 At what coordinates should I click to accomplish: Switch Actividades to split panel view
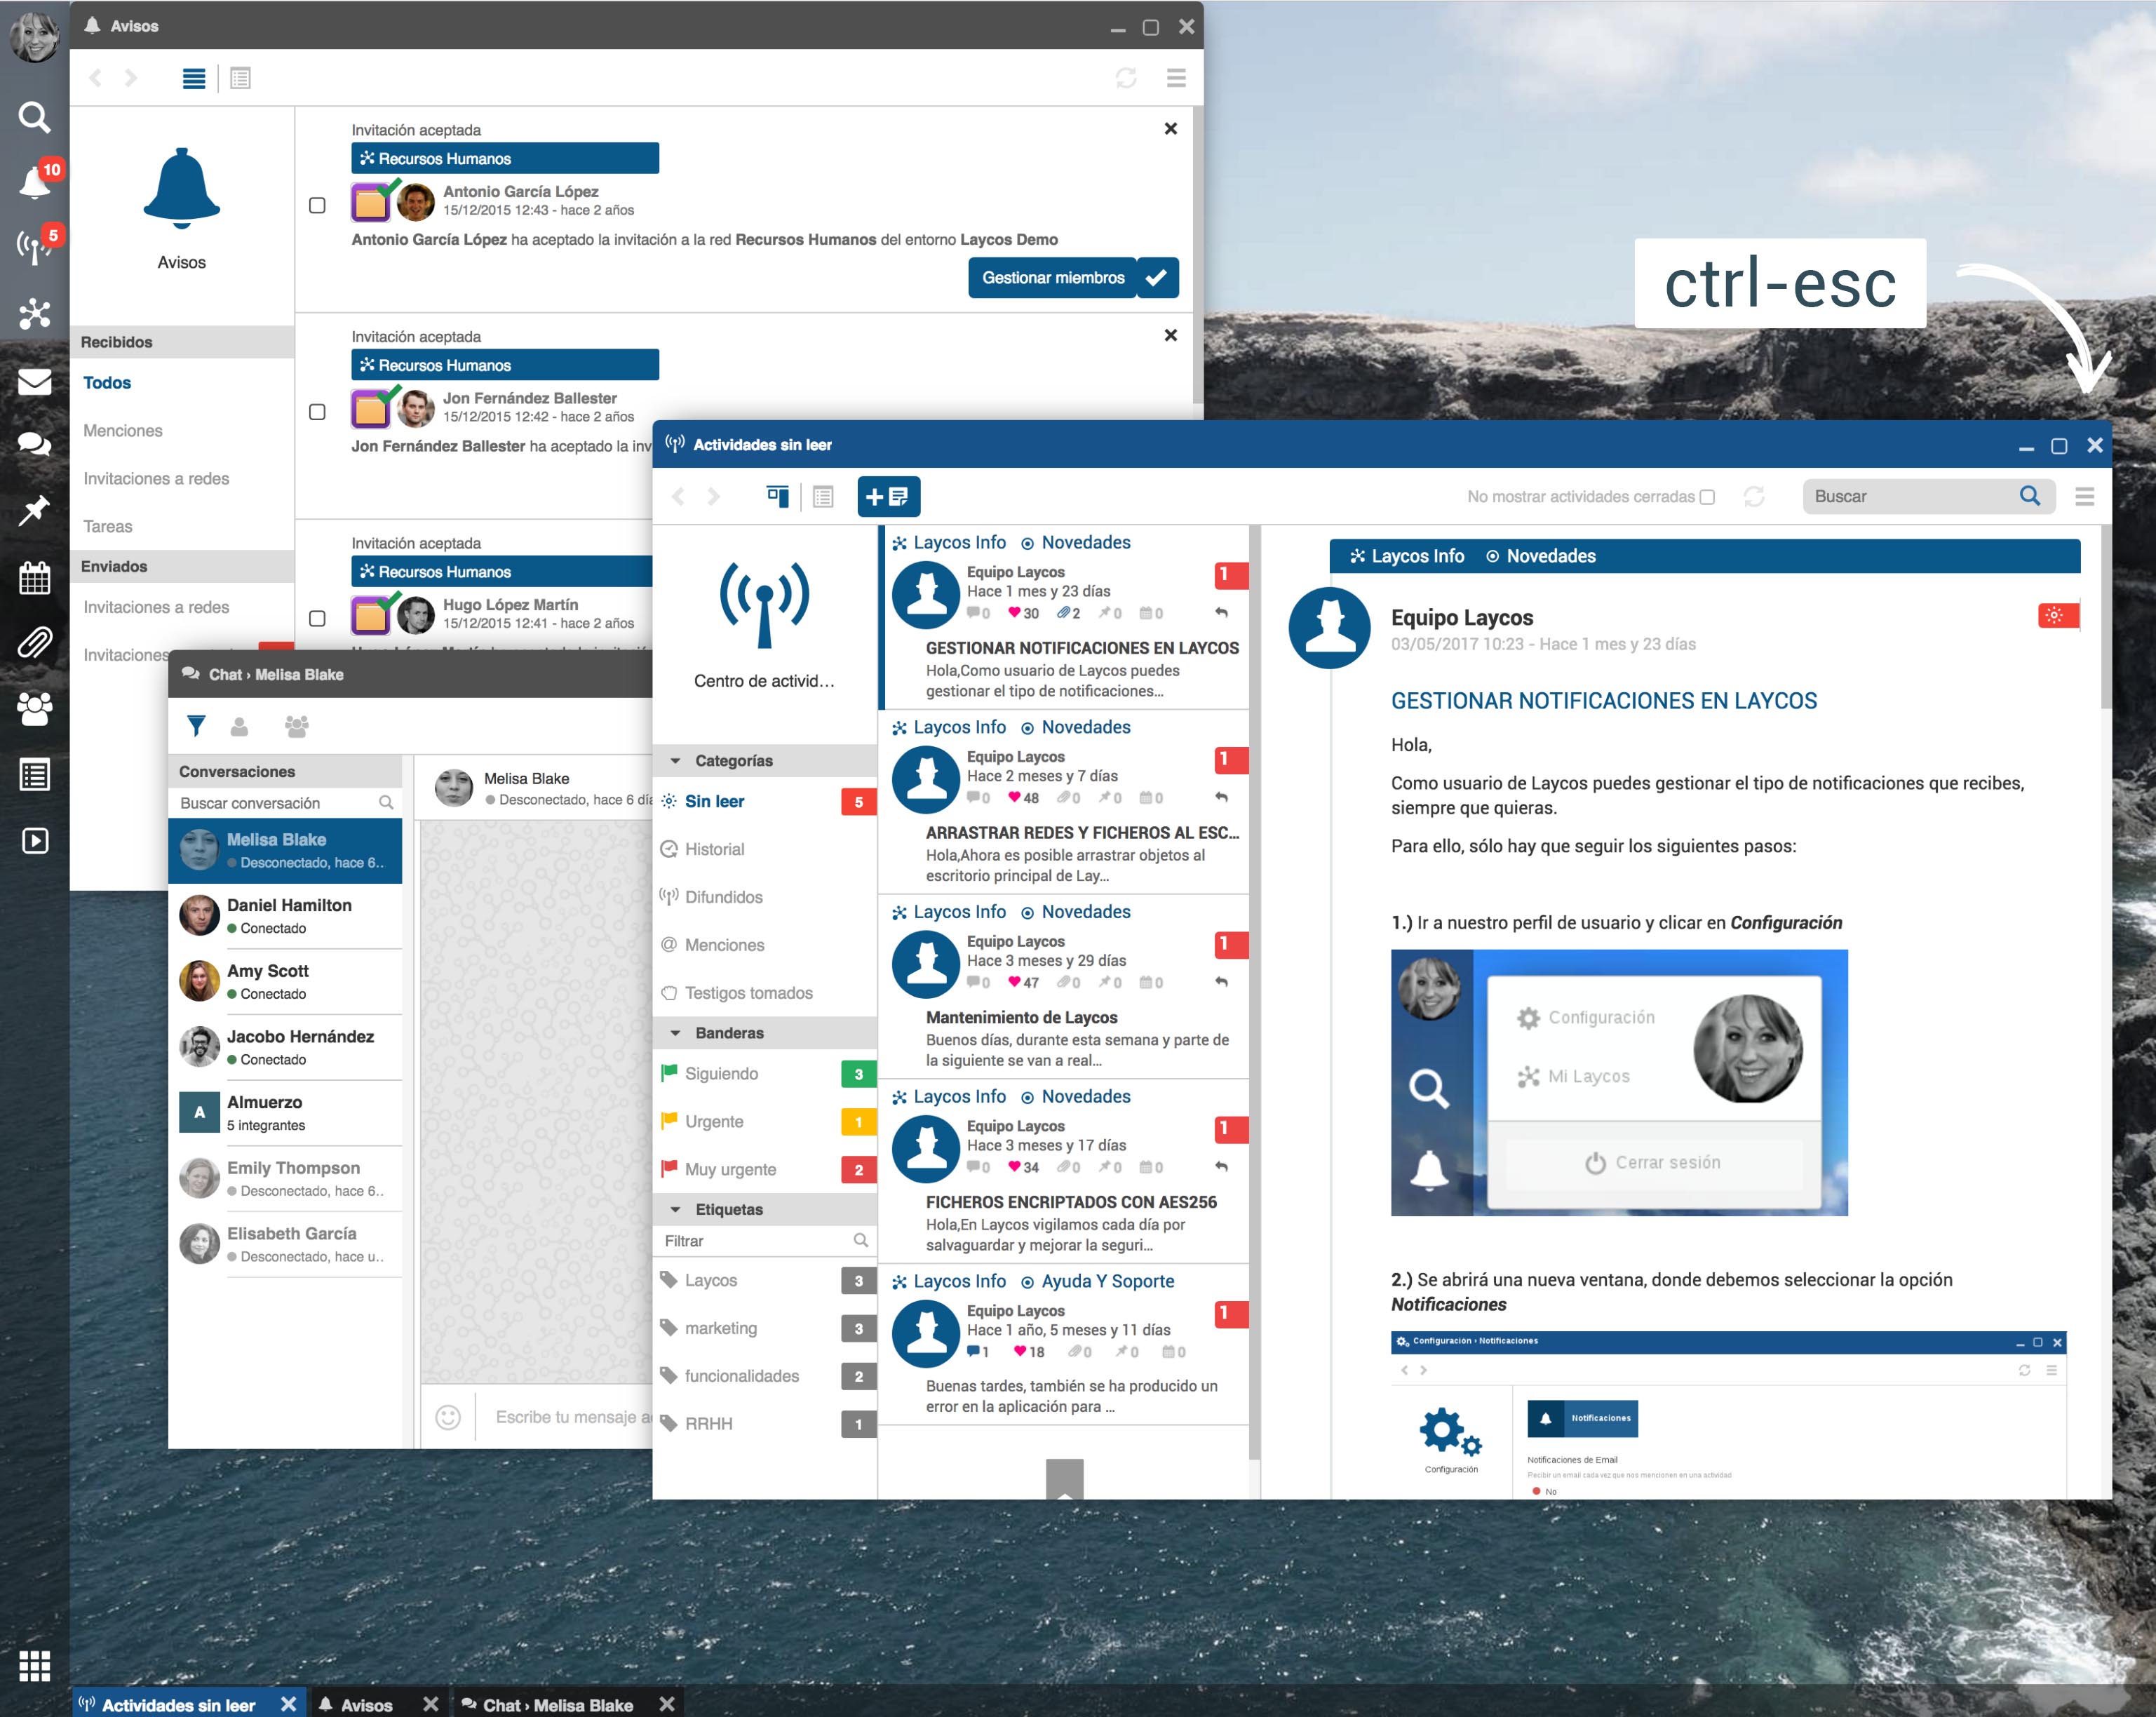coord(777,496)
